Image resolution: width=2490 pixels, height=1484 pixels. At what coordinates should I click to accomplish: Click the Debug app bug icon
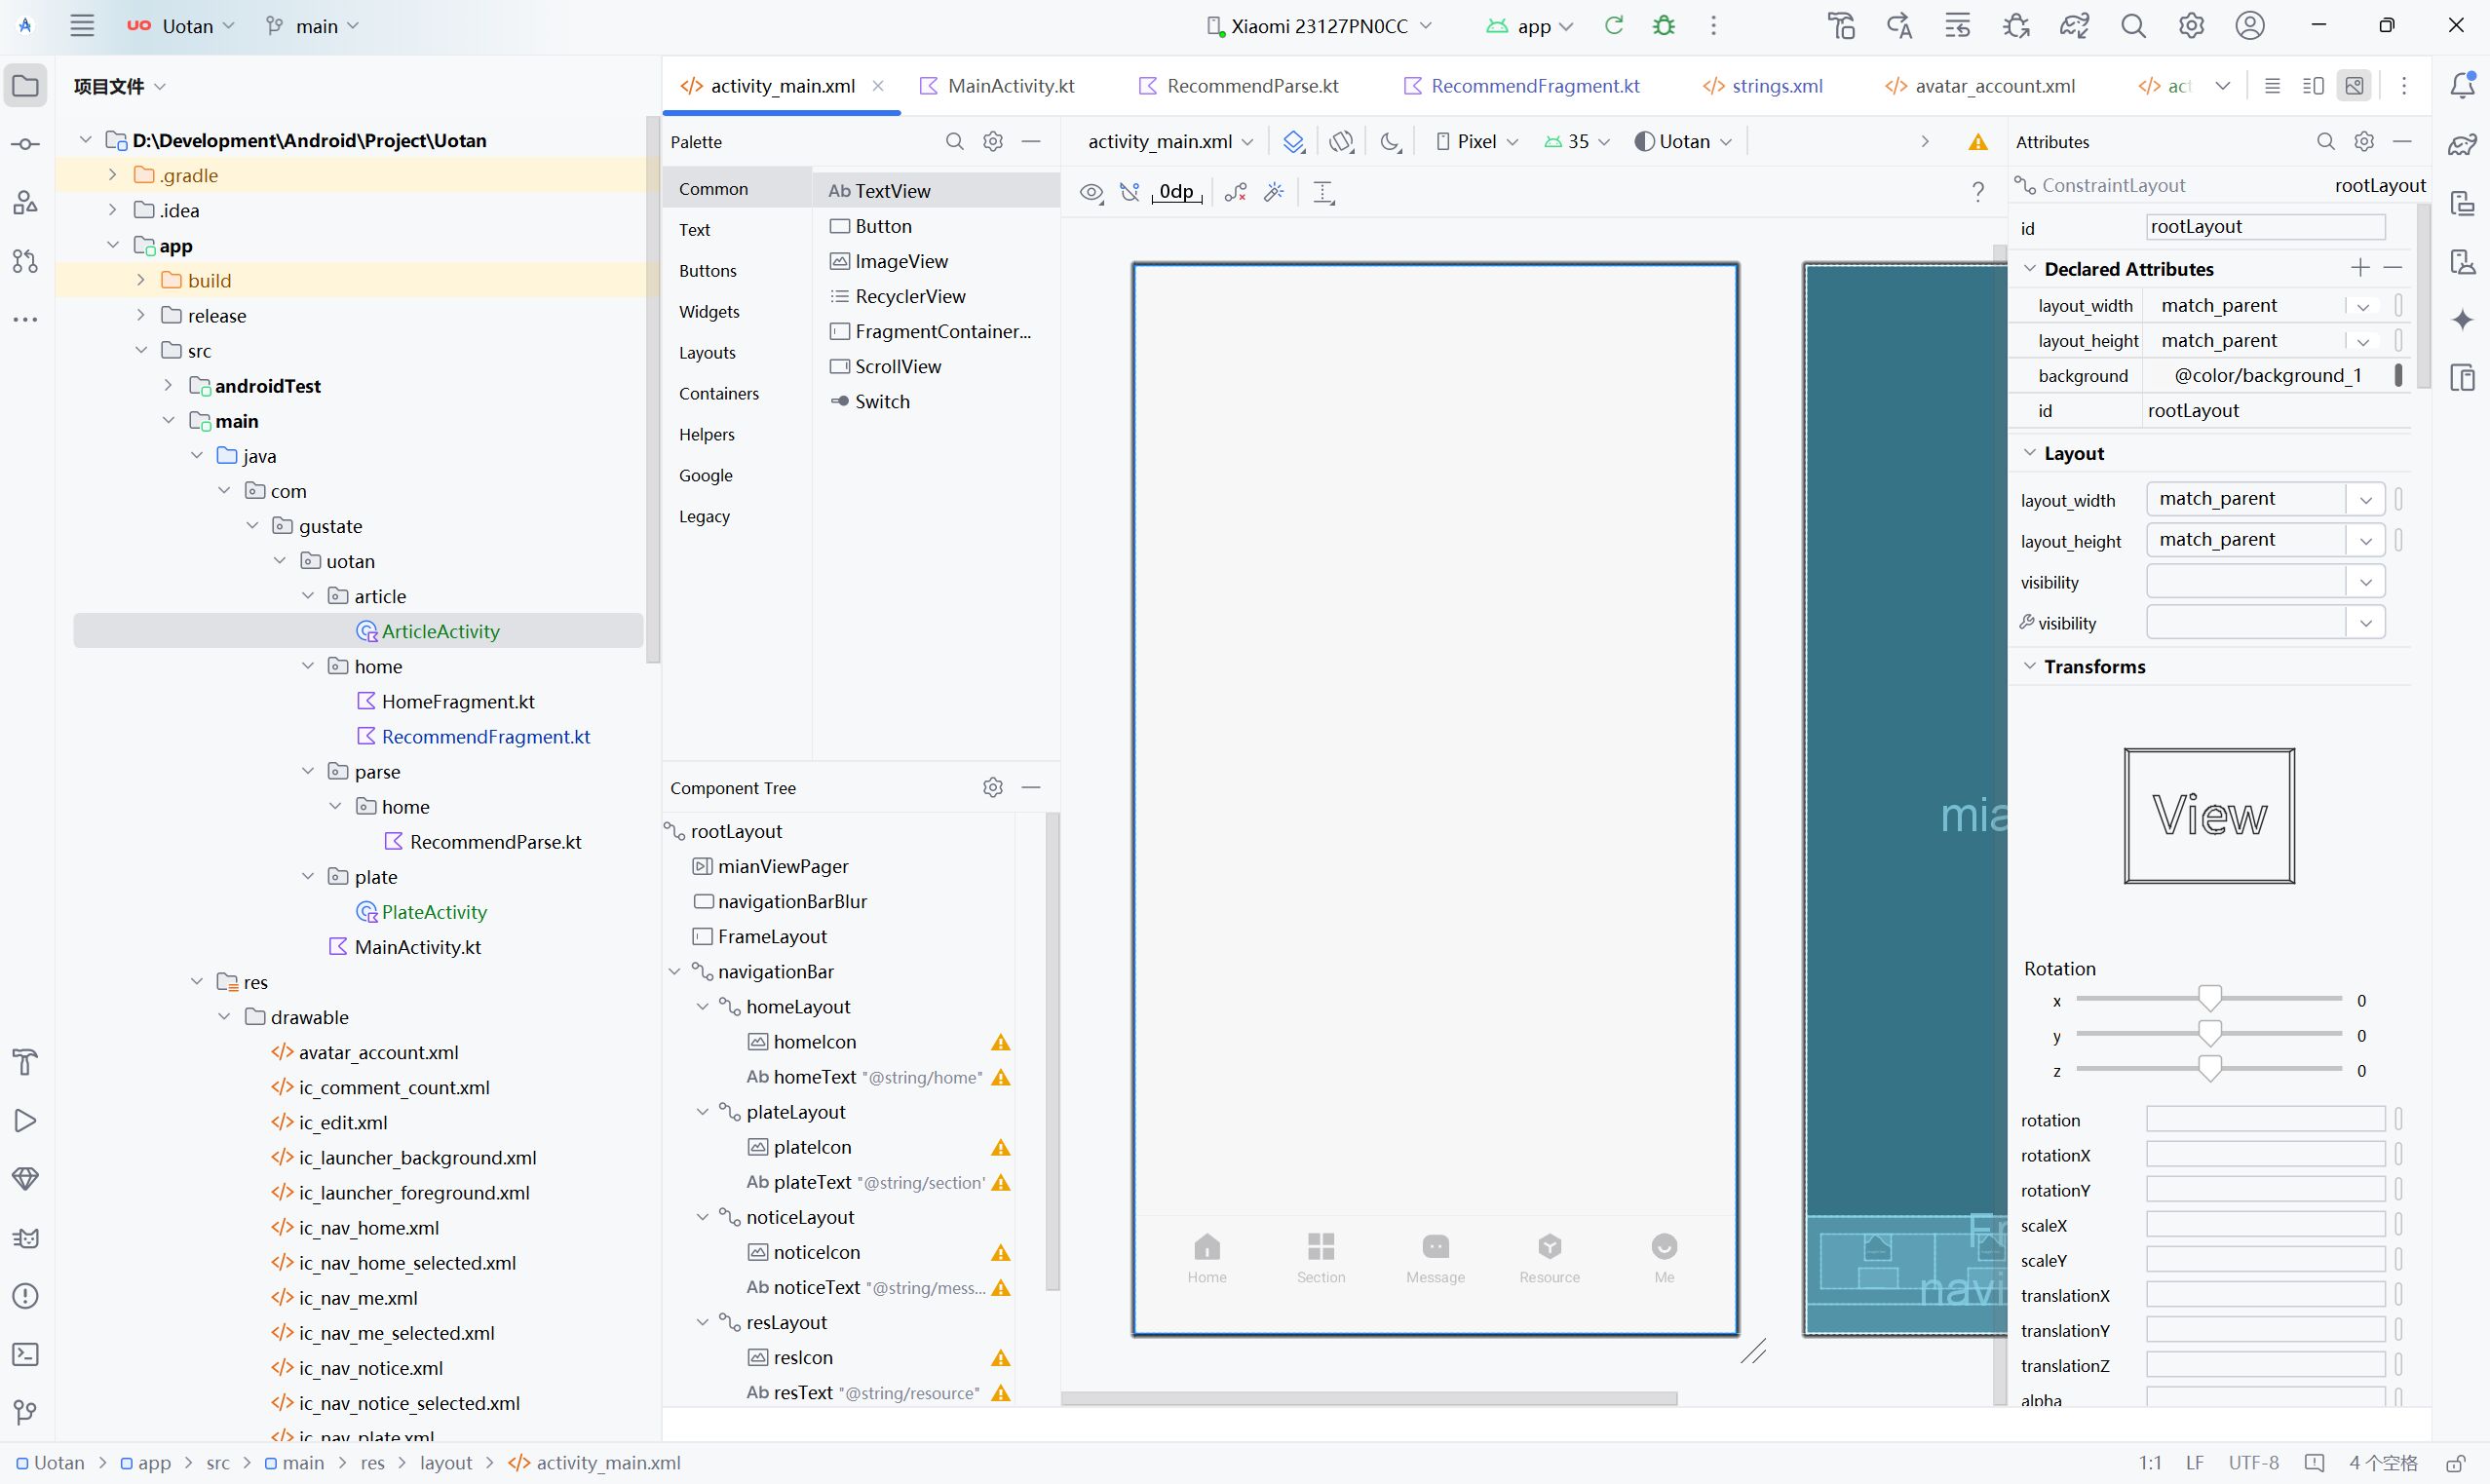[x=1664, y=26]
